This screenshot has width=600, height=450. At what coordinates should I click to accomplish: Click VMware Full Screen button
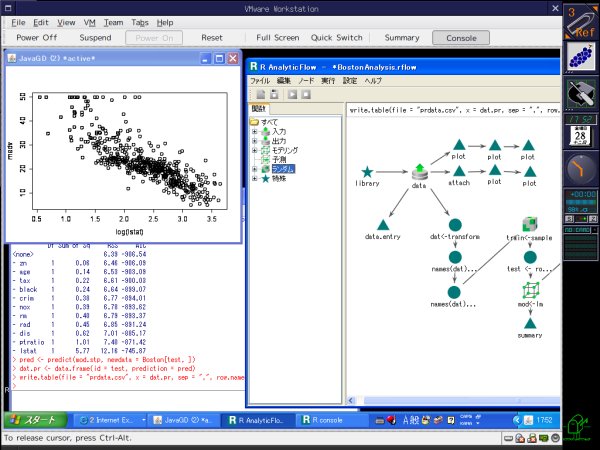pyautogui.click(x=277, y=38)
